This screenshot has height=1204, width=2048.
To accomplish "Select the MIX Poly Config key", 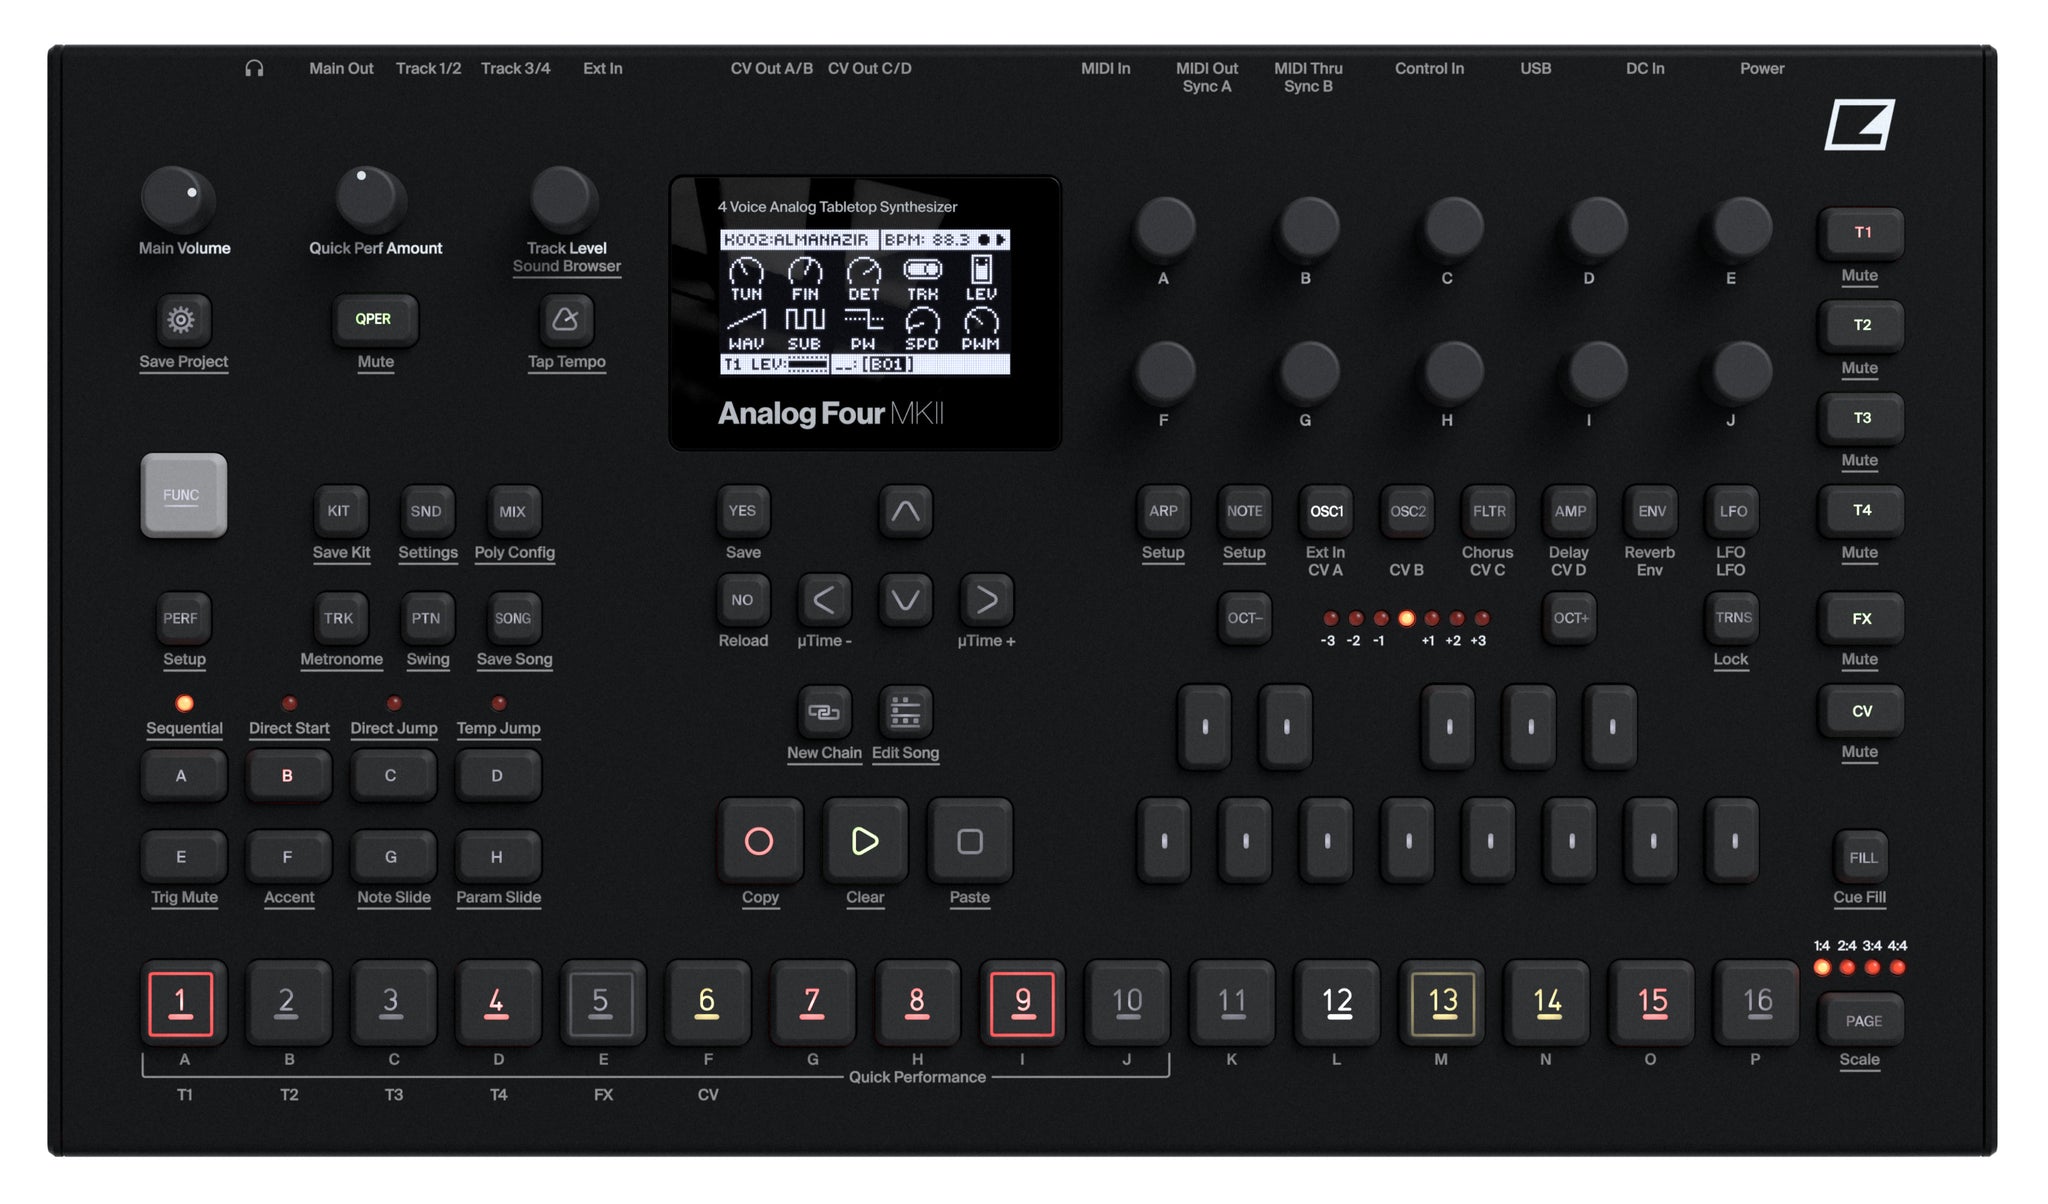I will [x=513, y=511].
